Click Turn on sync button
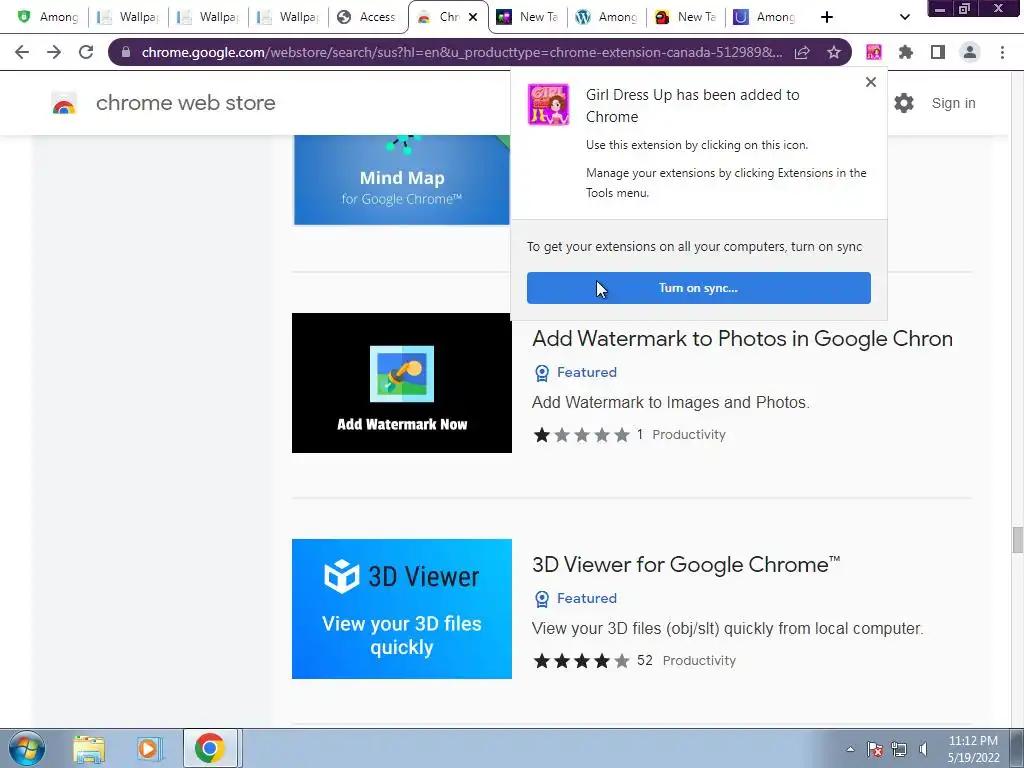Screen dimensions: 1024x768 coord(699,288)
